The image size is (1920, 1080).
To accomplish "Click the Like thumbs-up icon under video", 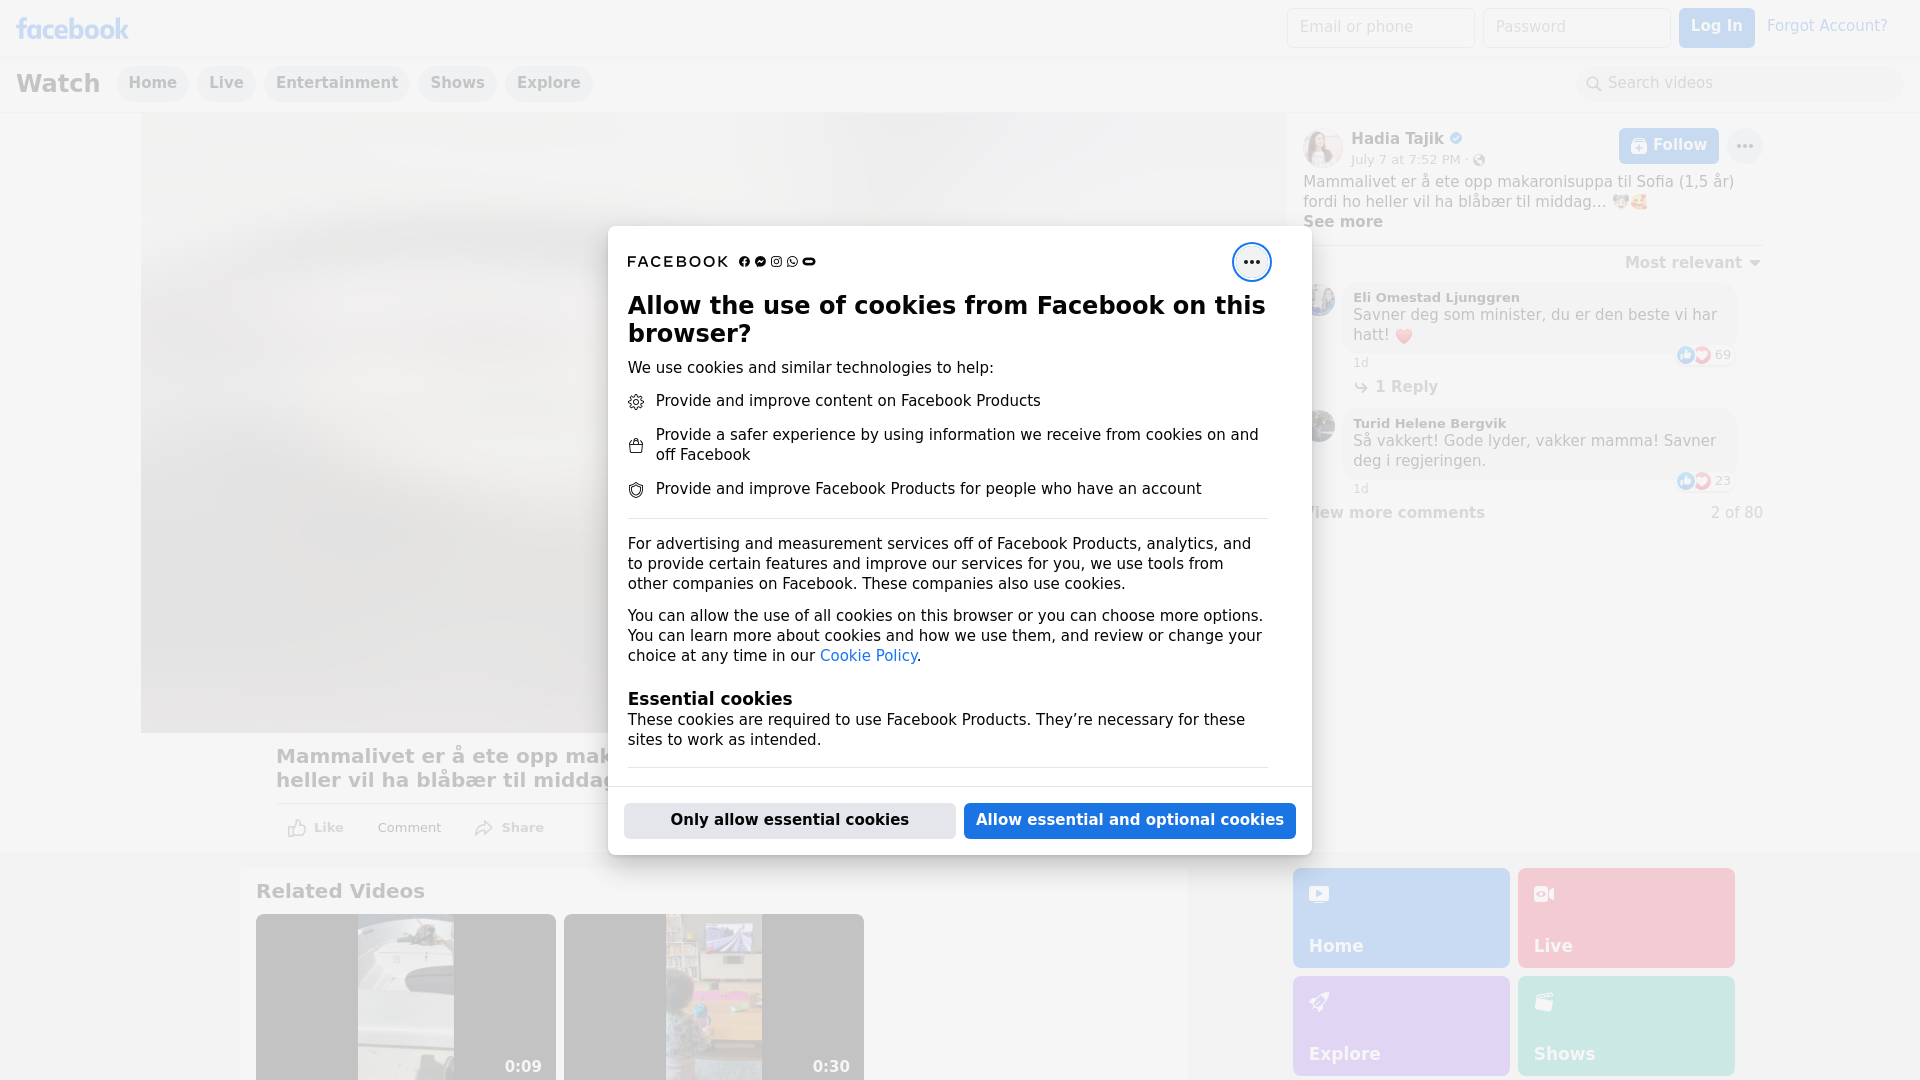I will [x=297, y=828].
